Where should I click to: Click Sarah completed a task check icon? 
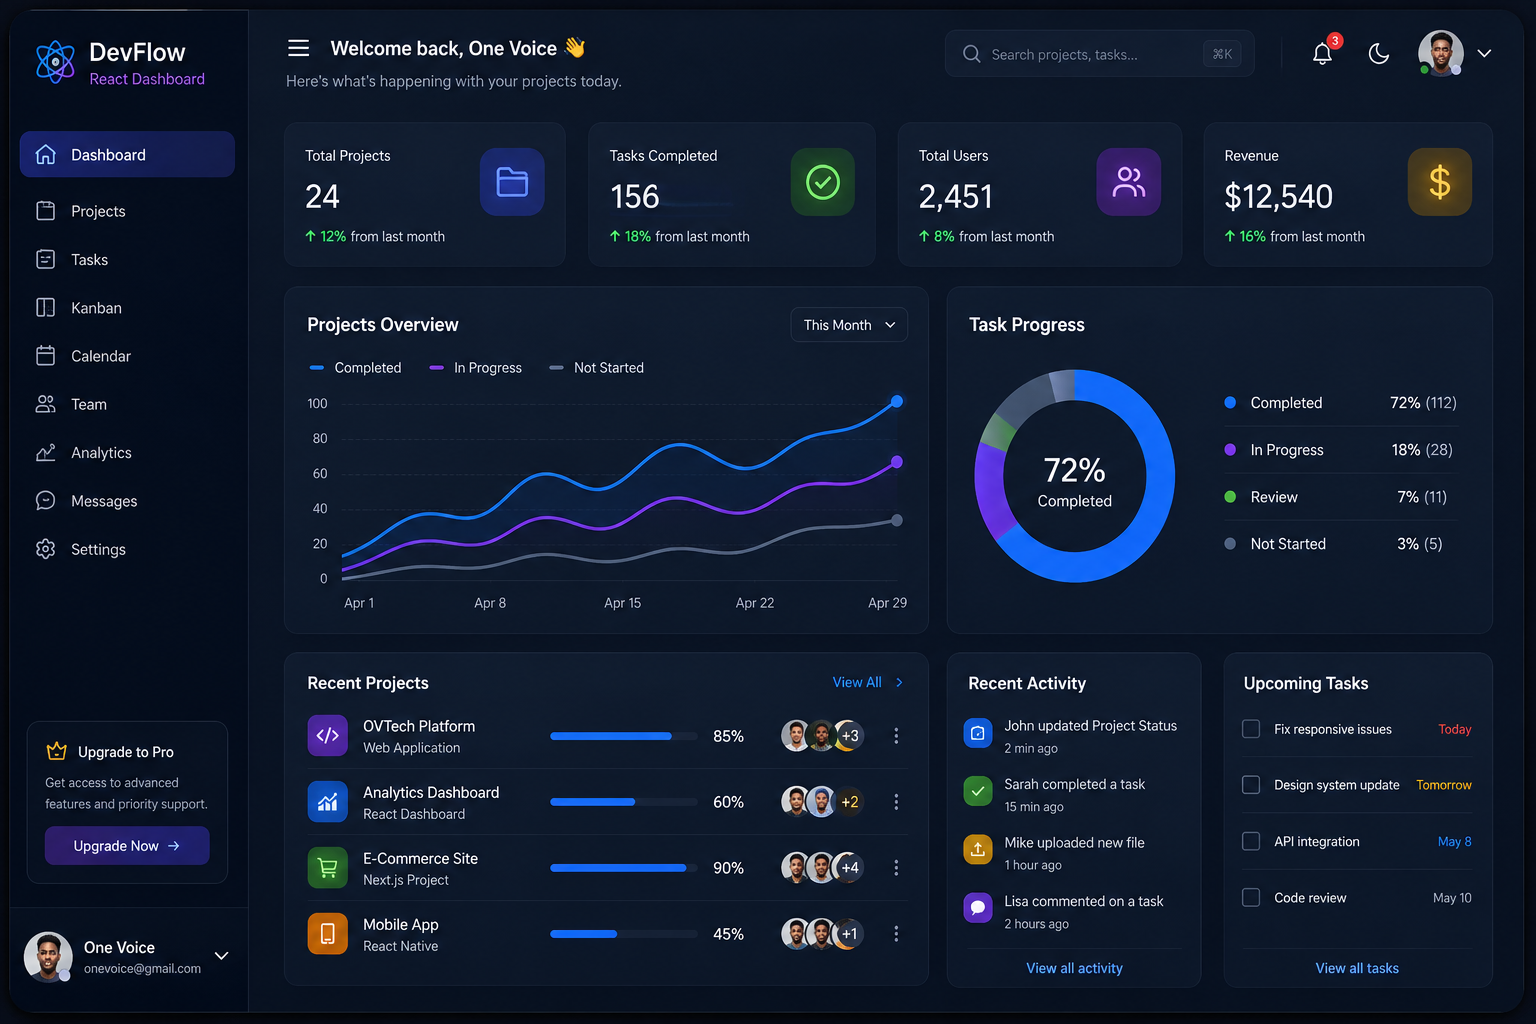pos(978,791)
